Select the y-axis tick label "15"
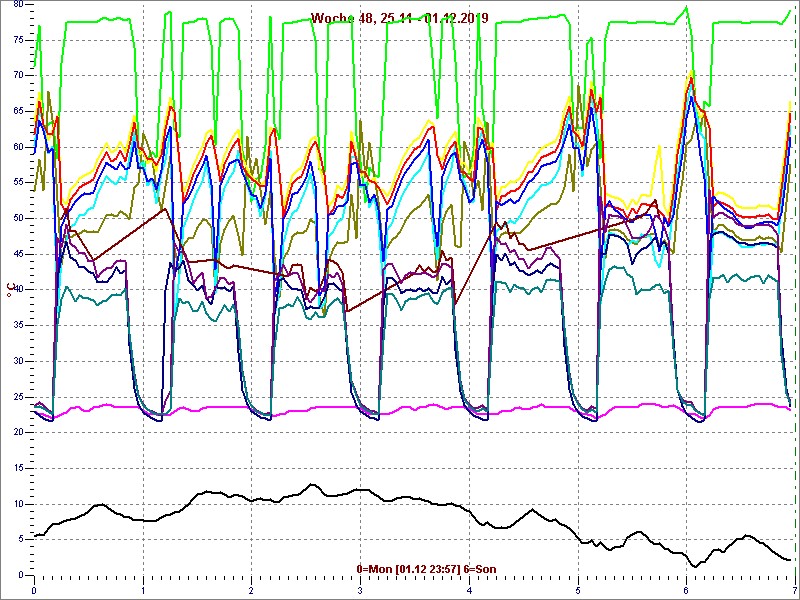 (18, 468)
